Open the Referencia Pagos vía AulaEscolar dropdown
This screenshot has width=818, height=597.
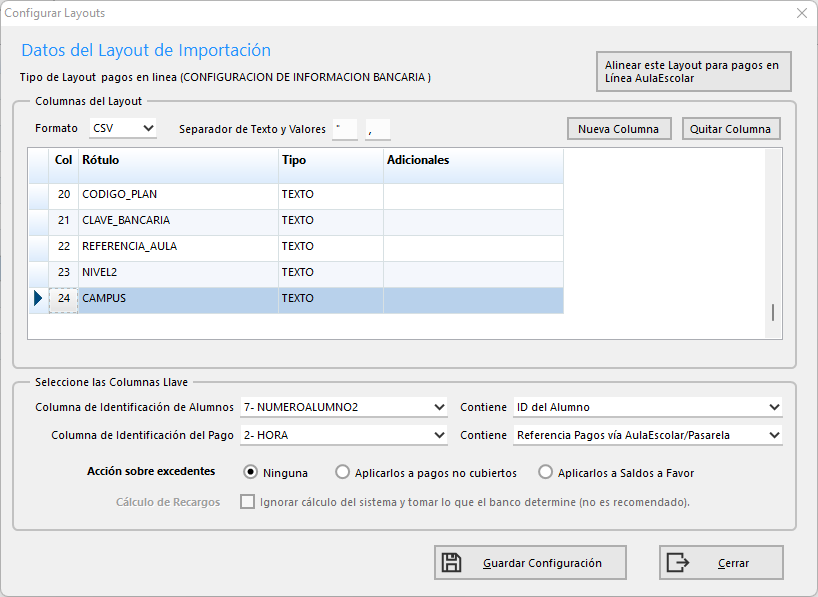[647, 435]
